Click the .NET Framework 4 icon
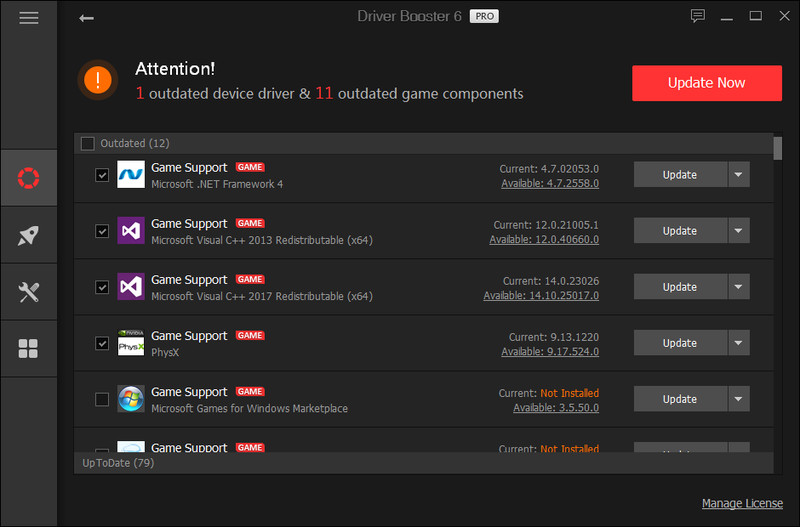 click(x=131, y=174)
